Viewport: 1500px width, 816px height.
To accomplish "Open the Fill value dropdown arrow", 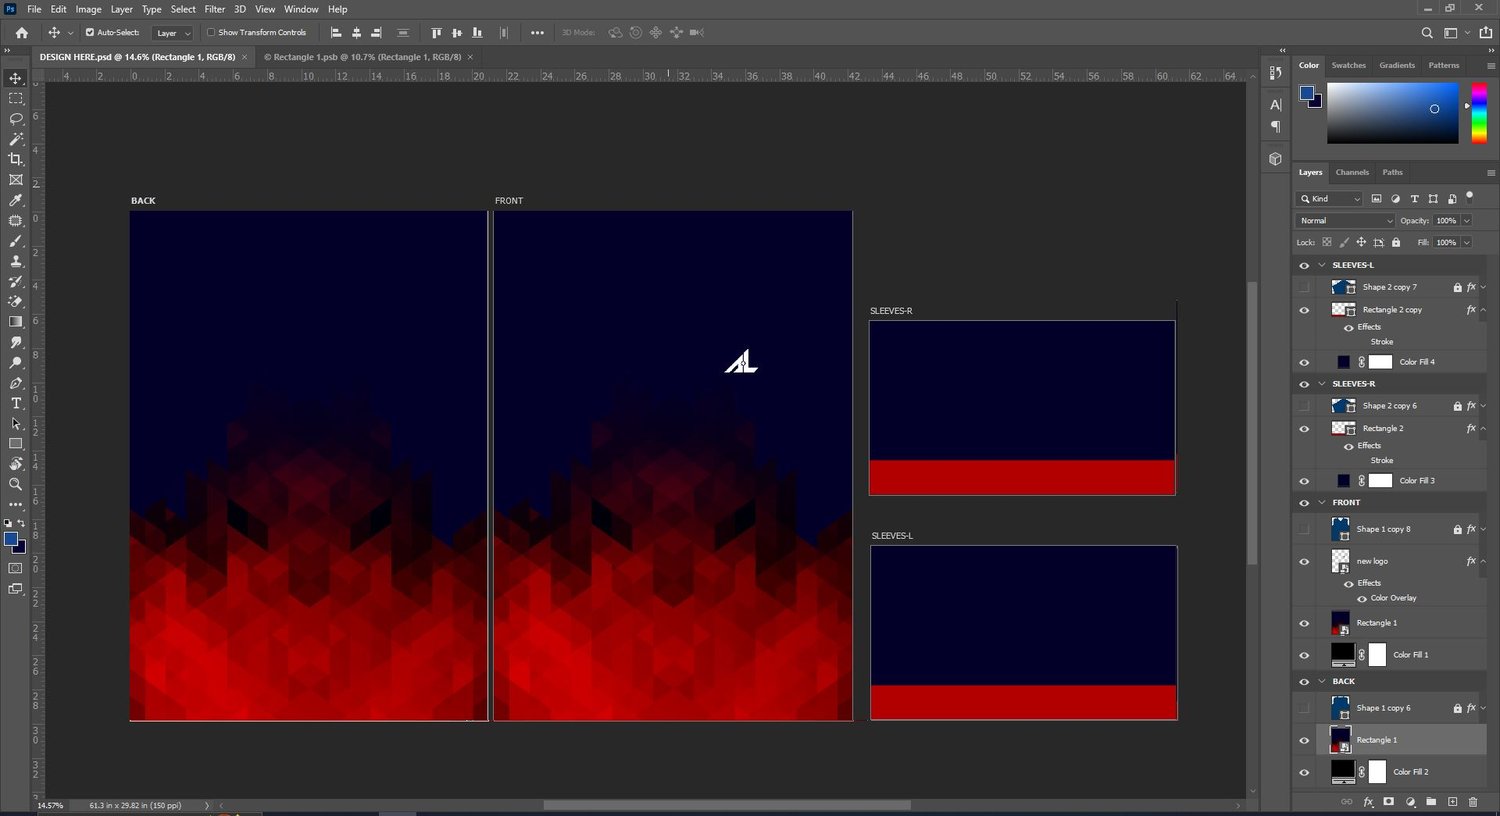I will pos(1467,242).
